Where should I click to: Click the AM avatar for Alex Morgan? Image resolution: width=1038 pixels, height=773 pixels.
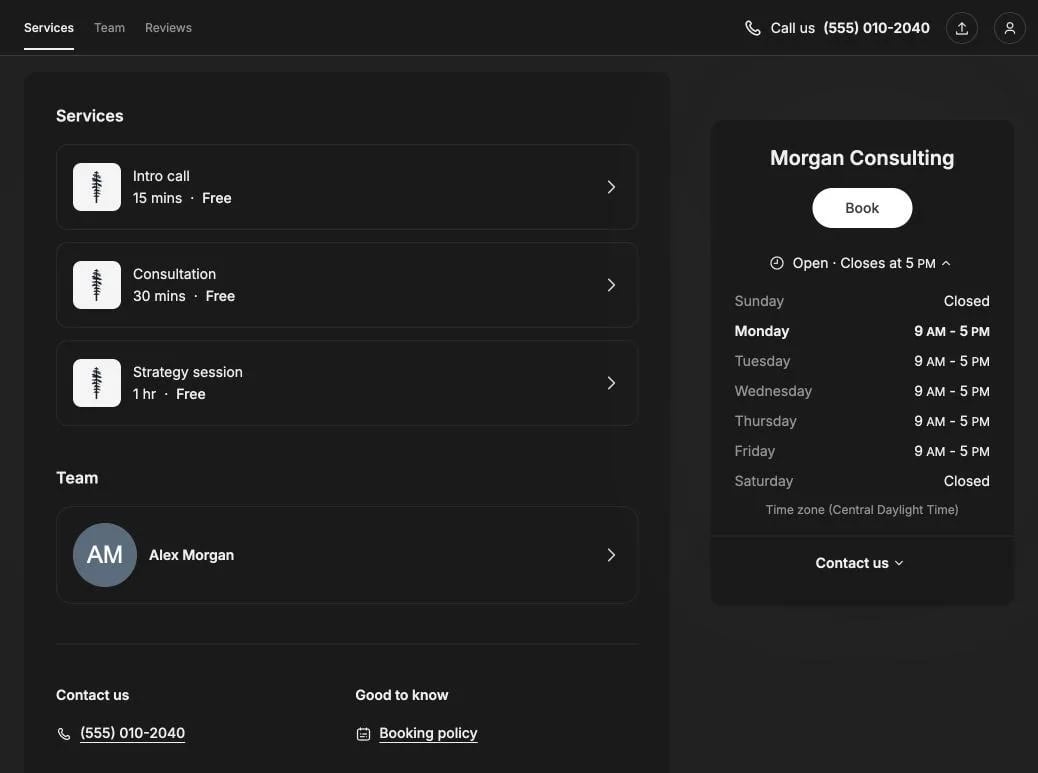point(105,555)
